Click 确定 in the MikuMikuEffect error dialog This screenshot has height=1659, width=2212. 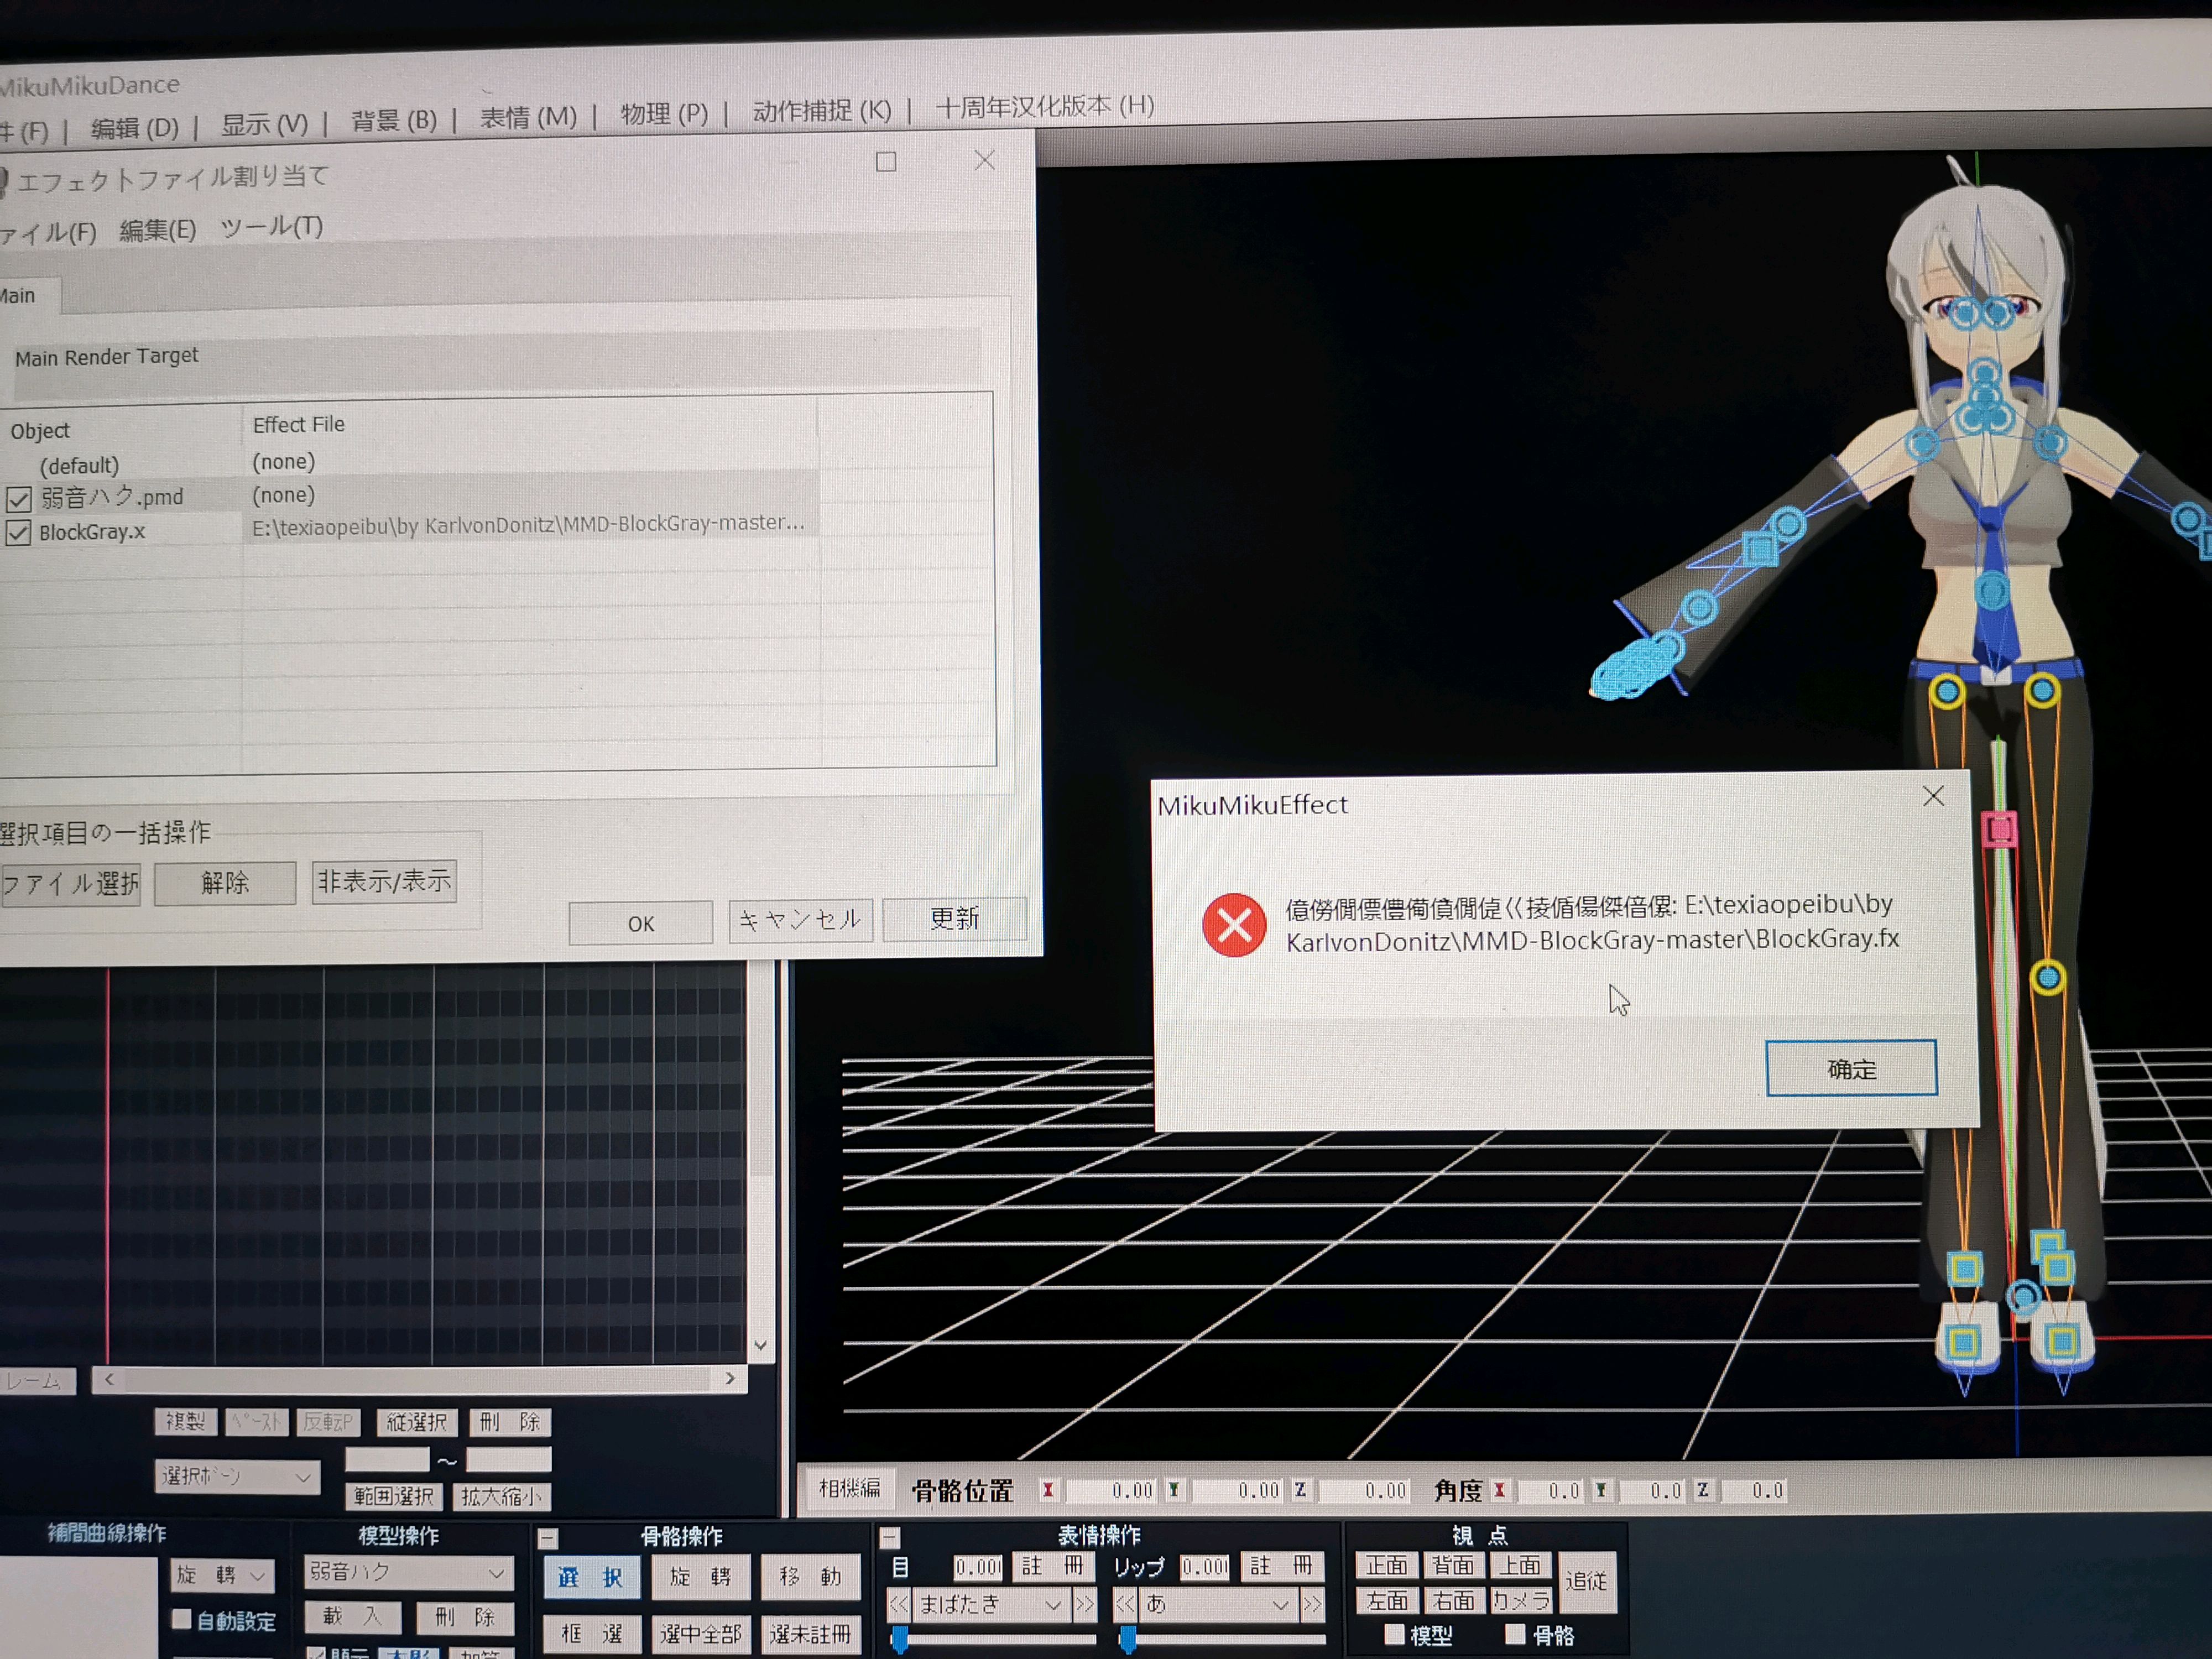click(x=1850, y=1068)
